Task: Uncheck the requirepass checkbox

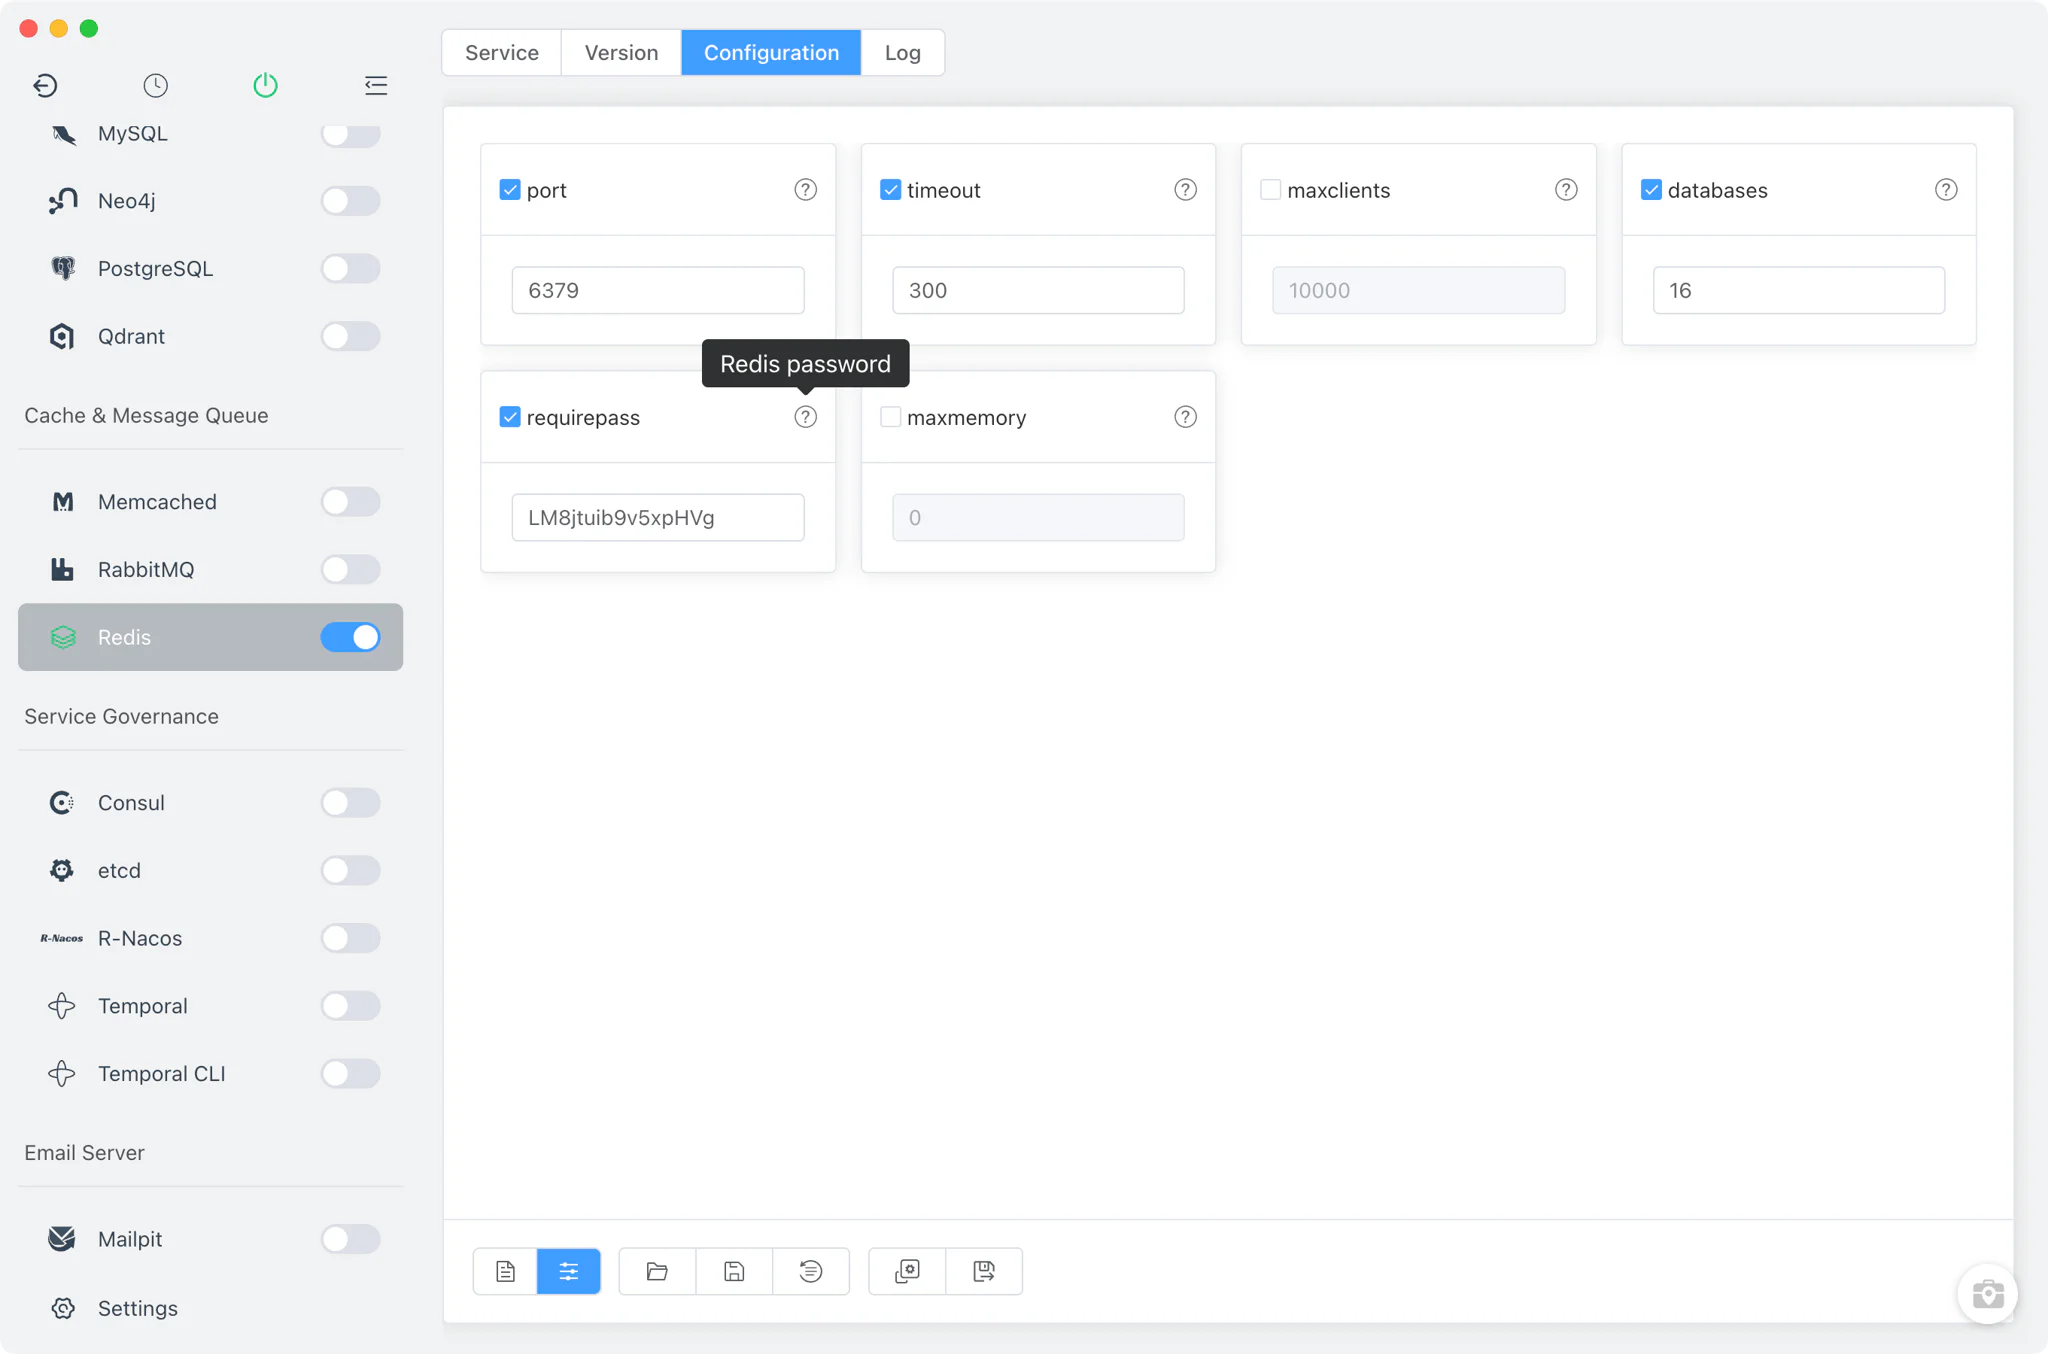Action: coord(510,417)
